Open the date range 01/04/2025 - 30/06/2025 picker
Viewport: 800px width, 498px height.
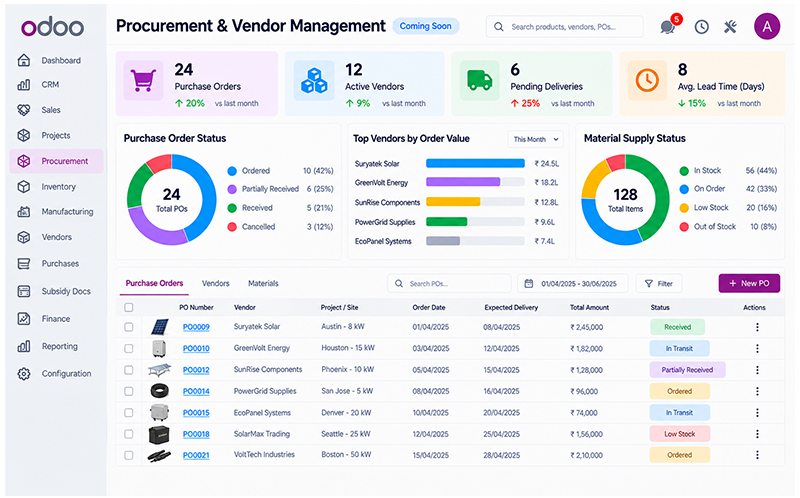(x=572, y=283)
